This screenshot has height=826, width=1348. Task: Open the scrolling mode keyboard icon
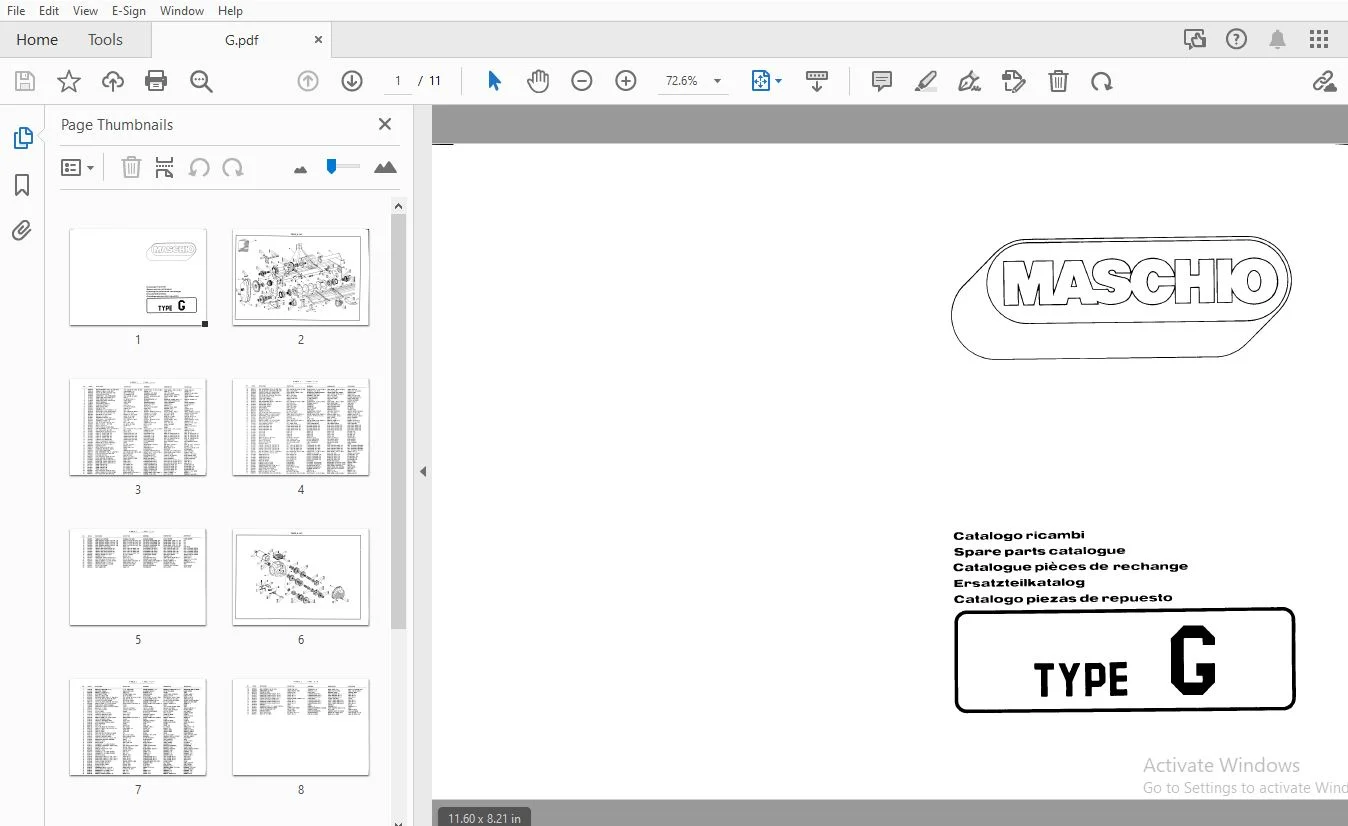click(817, 81)
